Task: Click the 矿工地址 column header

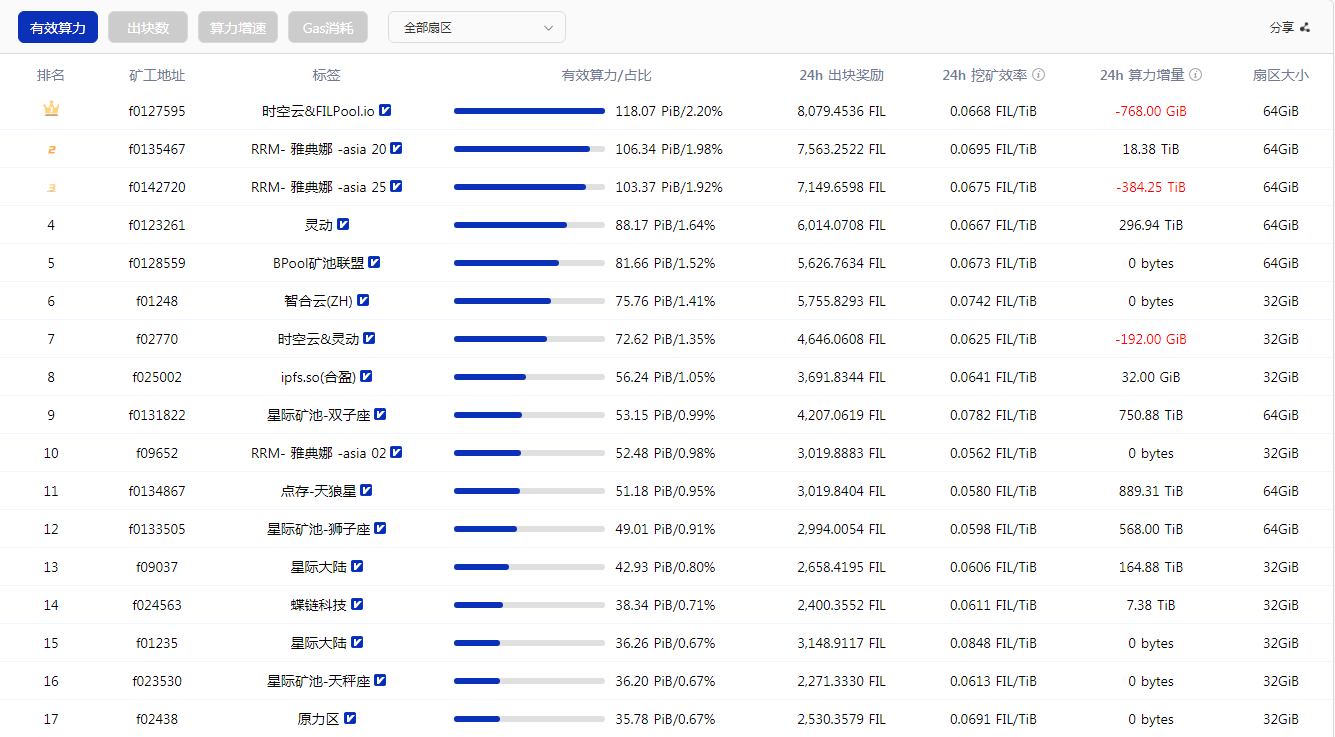Action: click(157, 75)
